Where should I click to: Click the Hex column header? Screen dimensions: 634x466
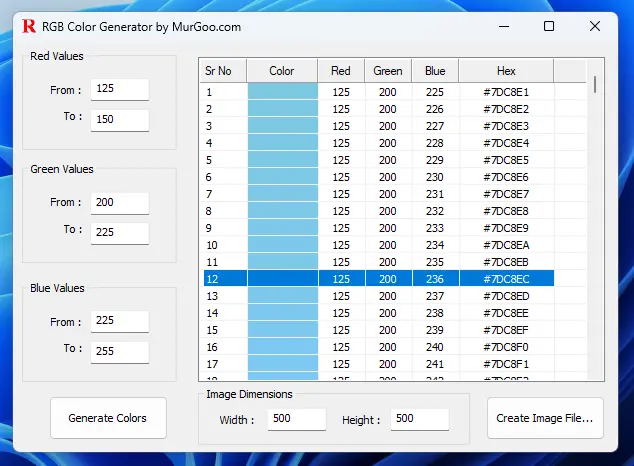506,71
